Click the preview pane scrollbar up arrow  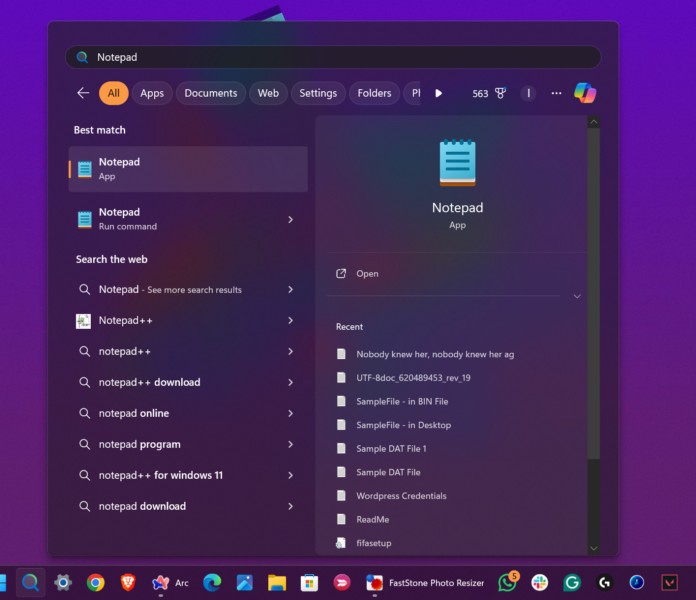tap(593, 122)
